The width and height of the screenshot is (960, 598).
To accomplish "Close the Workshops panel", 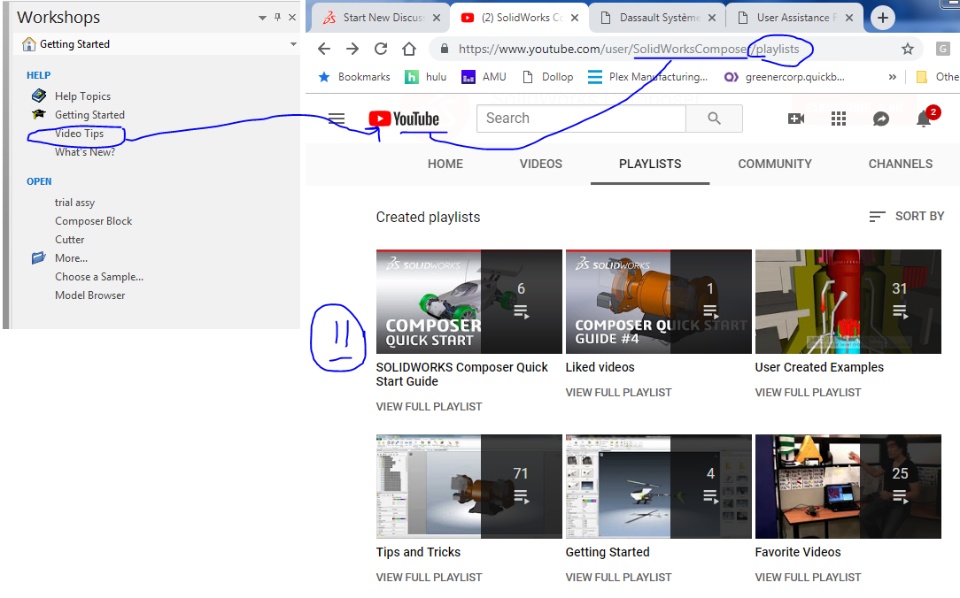I will (292, 17).
